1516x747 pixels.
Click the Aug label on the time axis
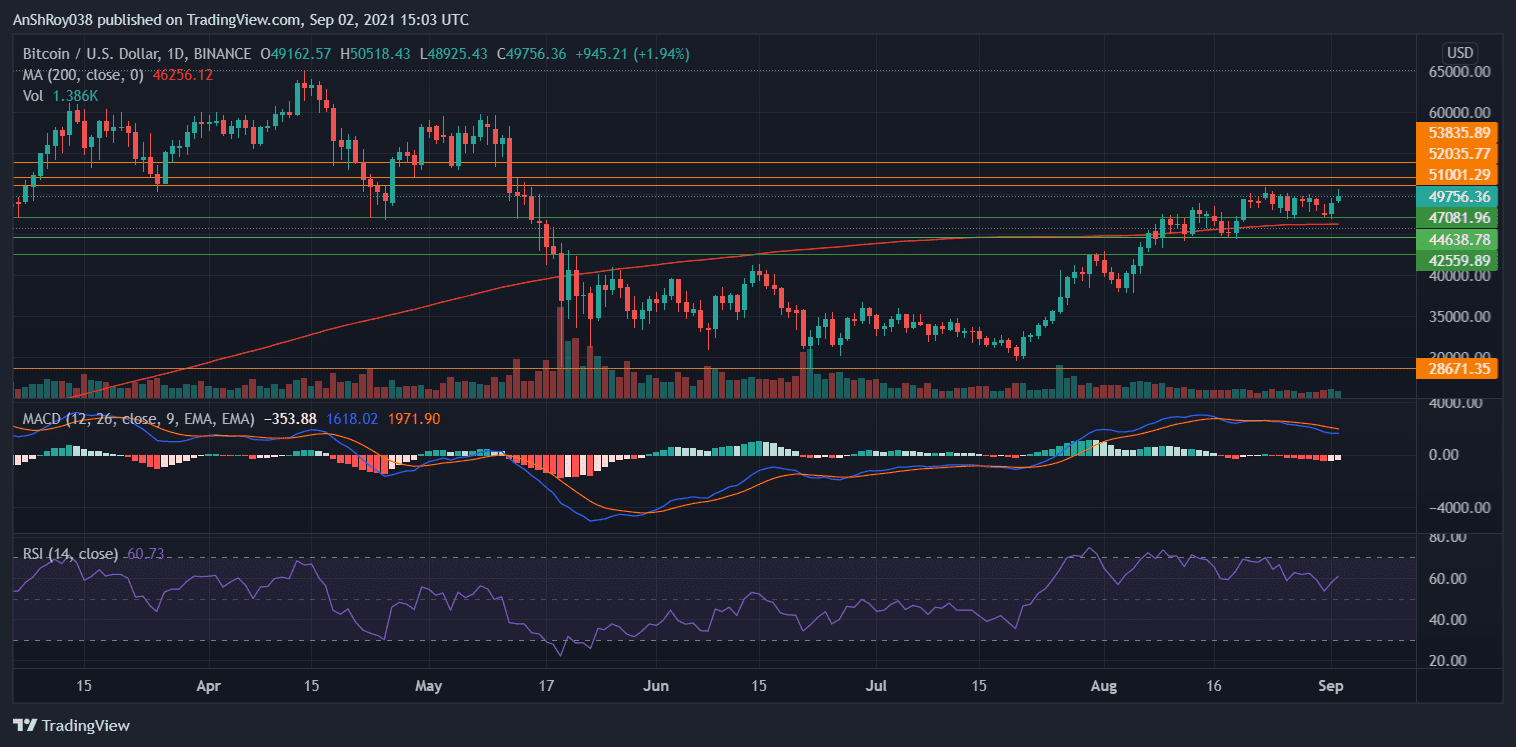1103,687
